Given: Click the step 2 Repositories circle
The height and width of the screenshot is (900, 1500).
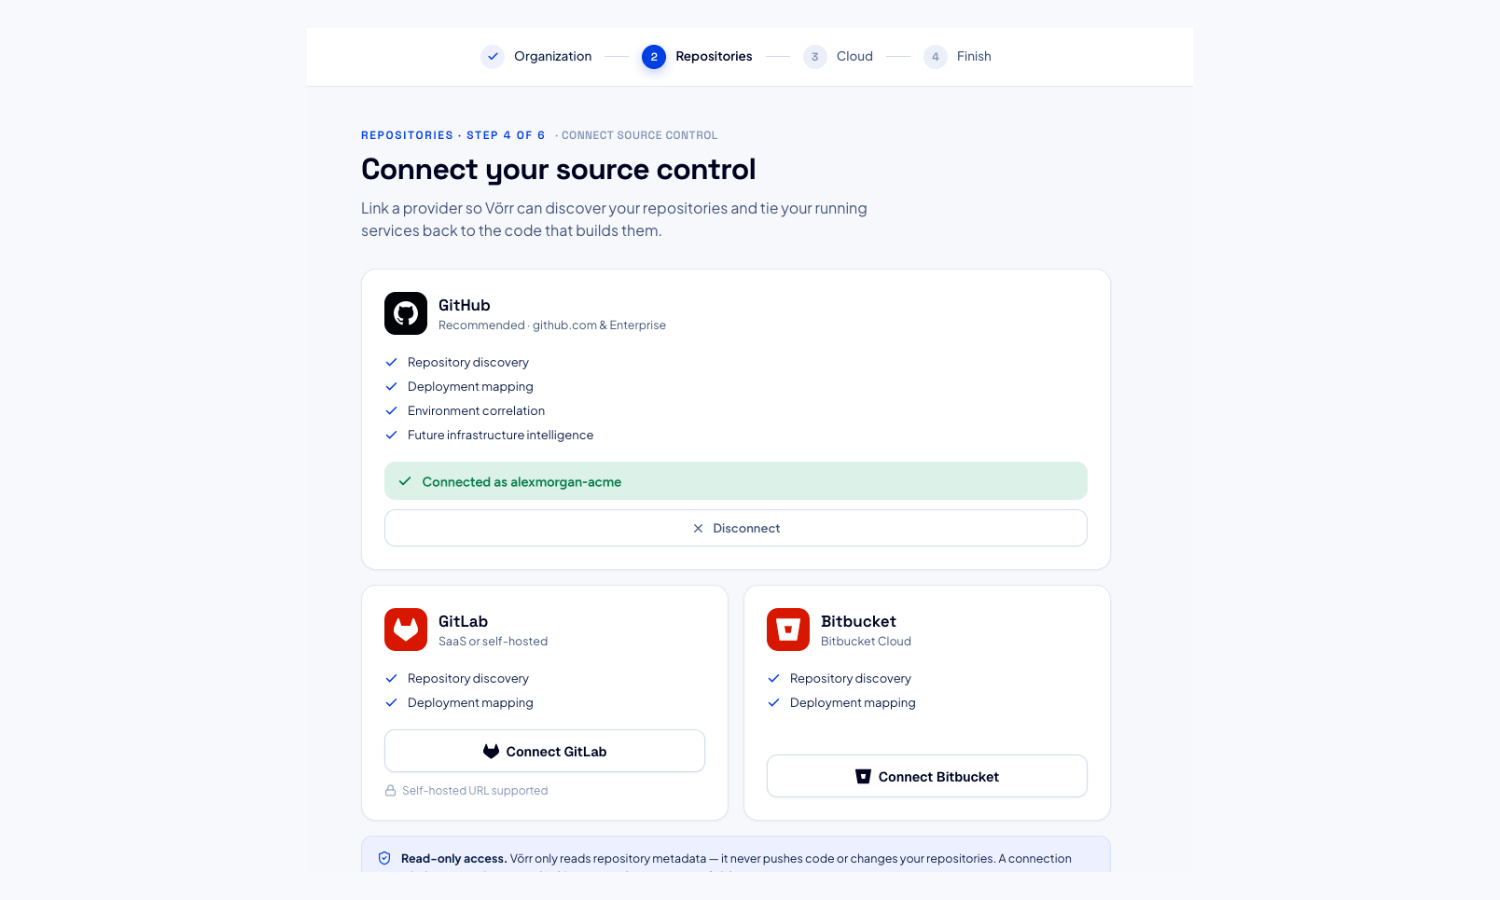Looking at the screenshot, I should click(x=654, y=57).
